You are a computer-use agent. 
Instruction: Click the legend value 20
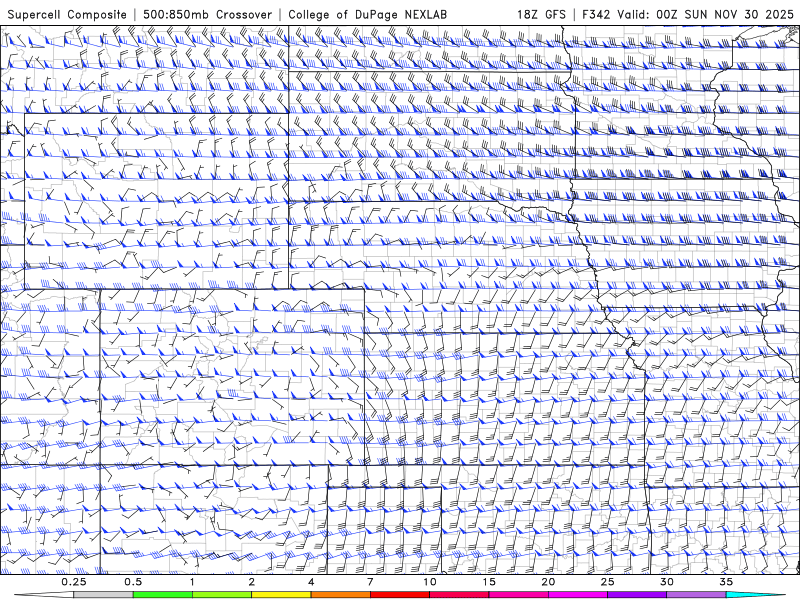pyautogui.click(x=548, y=582)
